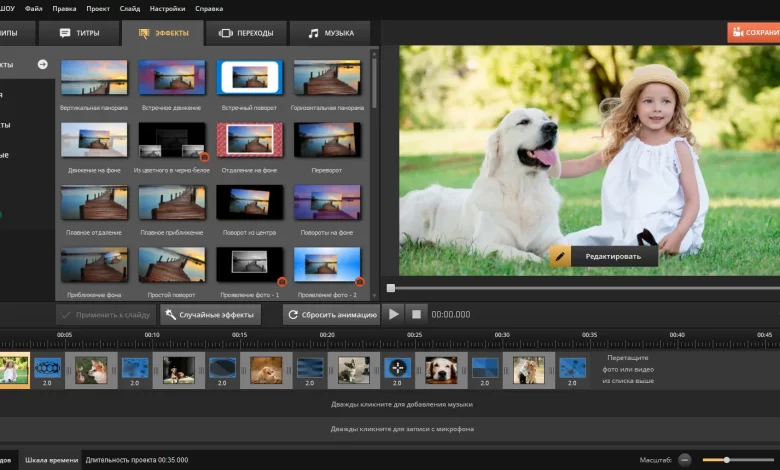This screenshot has height=470, width=780.
Task: Click the refresh icon on Сбросить анимацию
Action: point(293,315)
